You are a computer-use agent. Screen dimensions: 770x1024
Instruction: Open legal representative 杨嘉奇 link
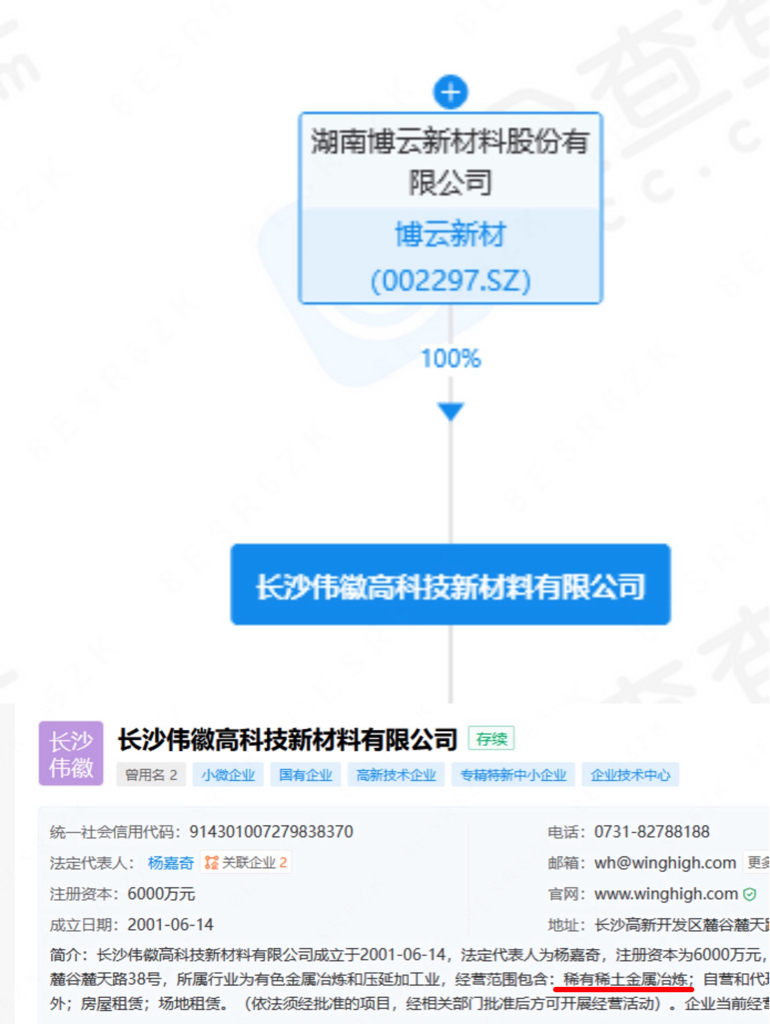point(170,863)
